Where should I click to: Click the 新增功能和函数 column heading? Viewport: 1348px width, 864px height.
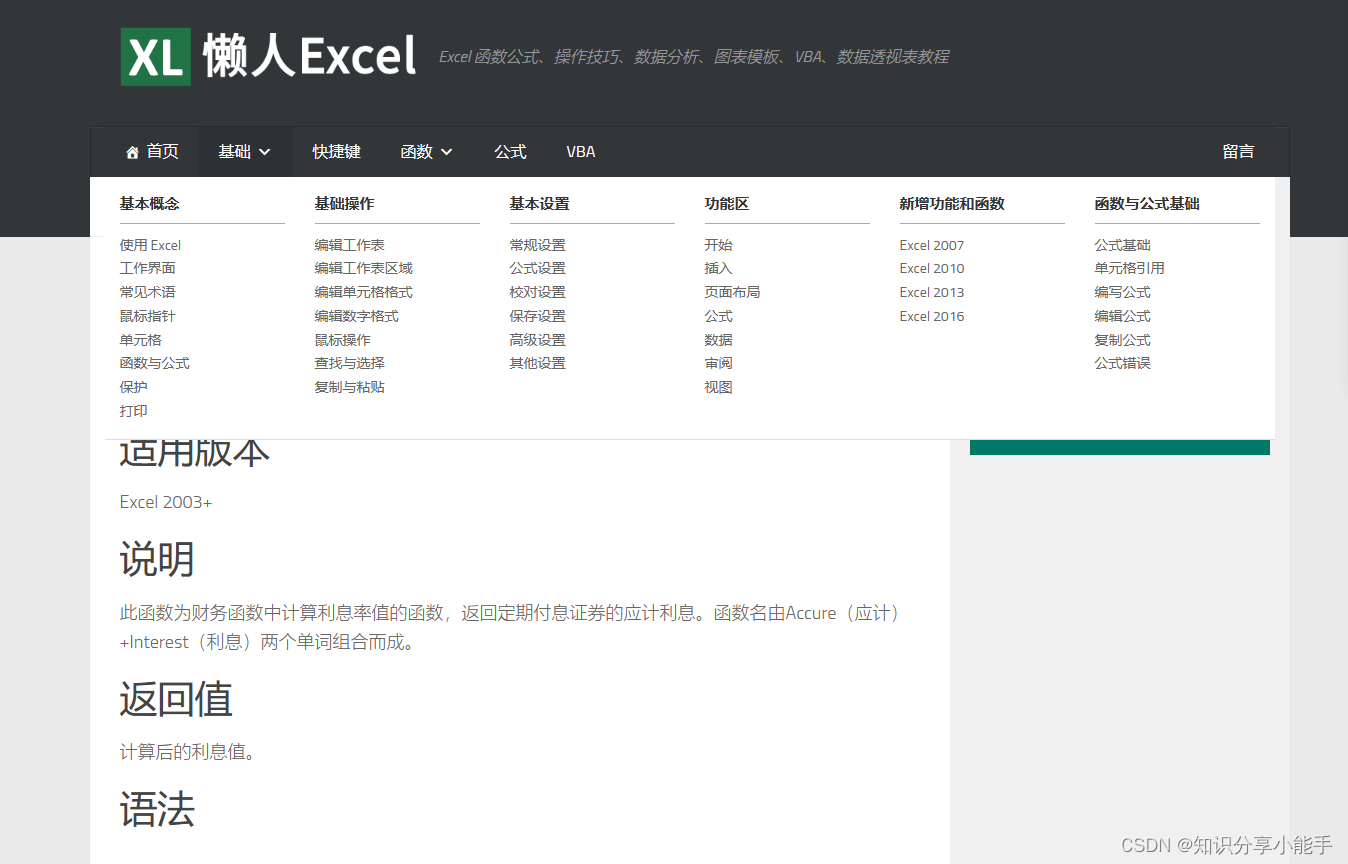(x=952, y=203)
